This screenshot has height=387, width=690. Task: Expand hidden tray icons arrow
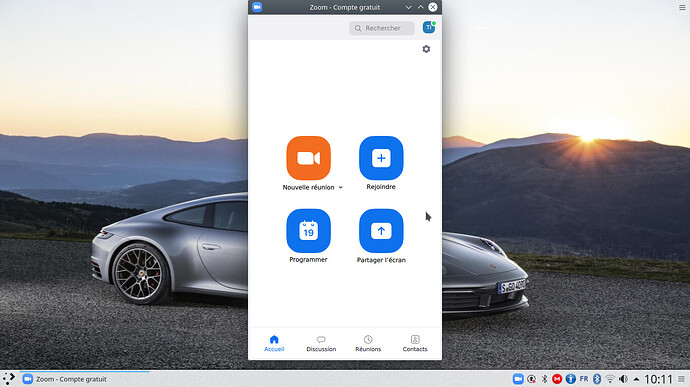pyautogui.click(x=636, y=379)
